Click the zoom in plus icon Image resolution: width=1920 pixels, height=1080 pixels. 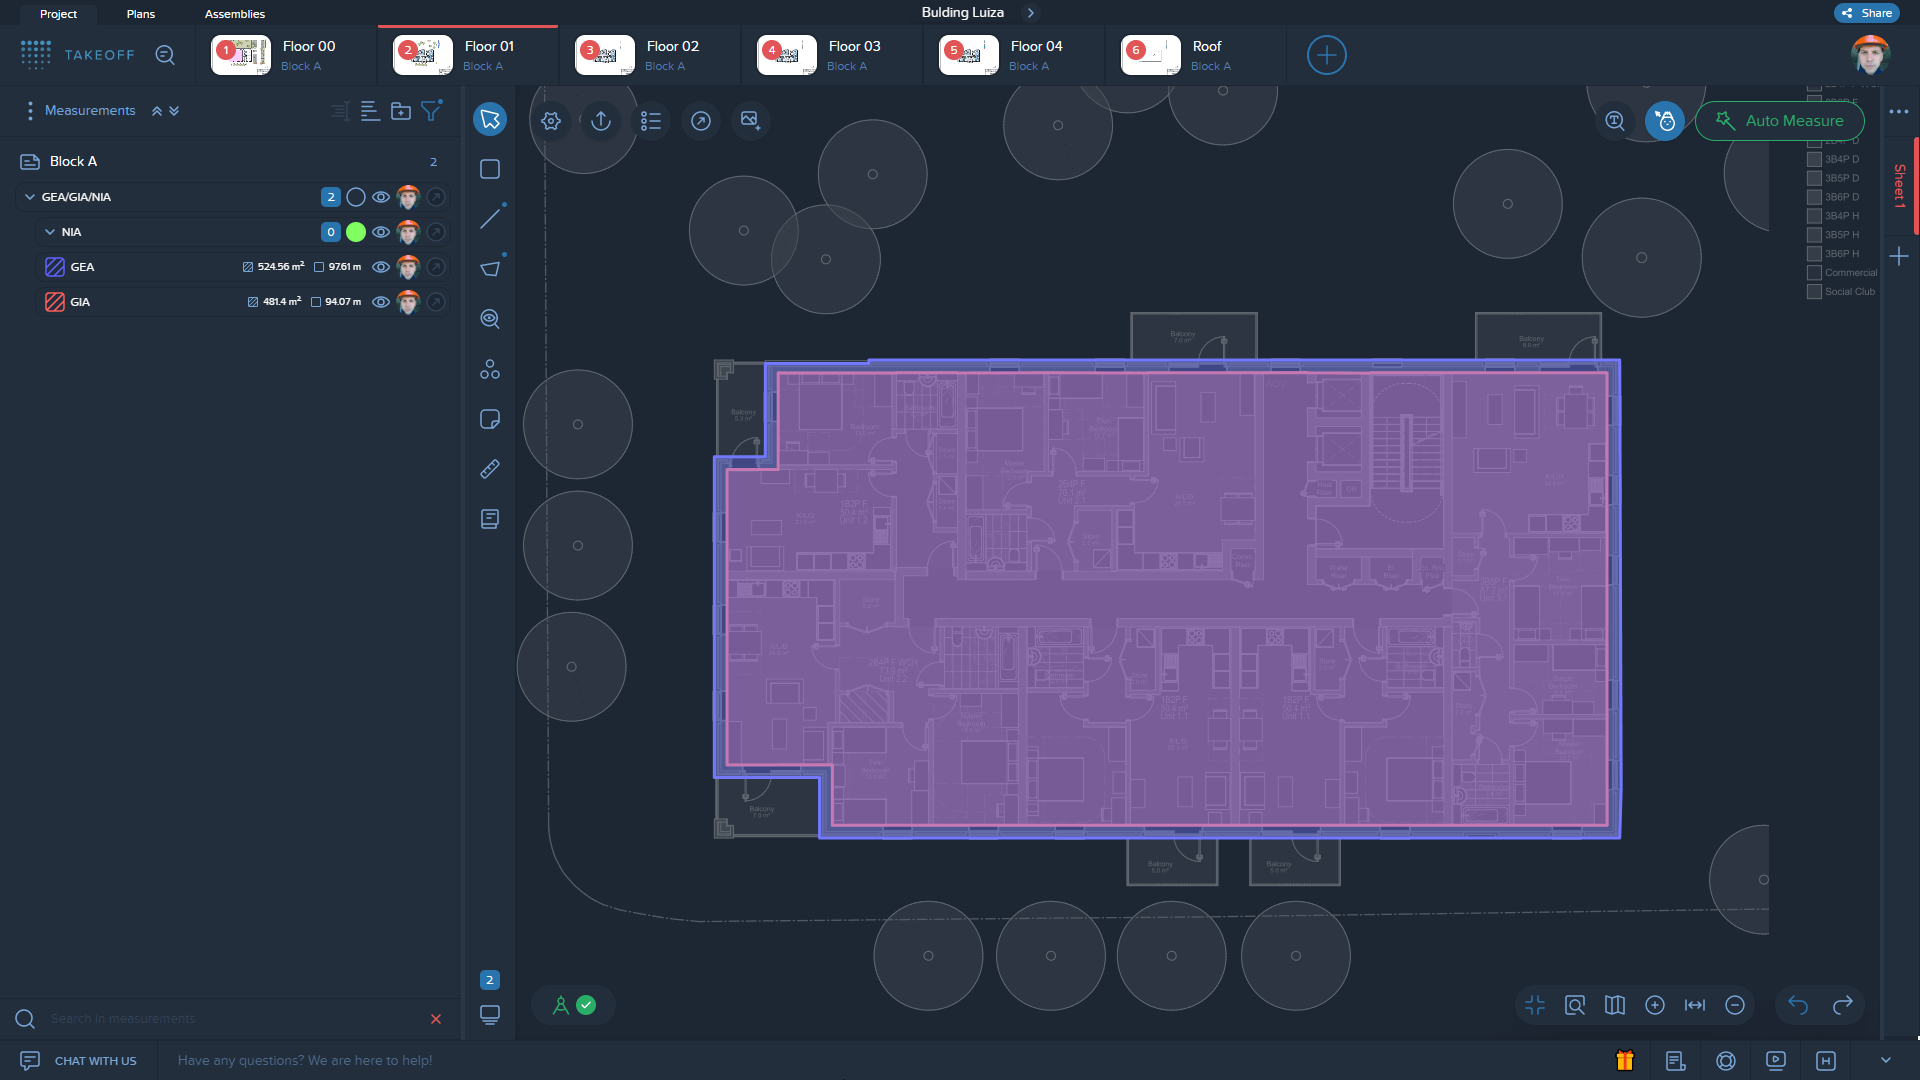click(1655, 1005)
